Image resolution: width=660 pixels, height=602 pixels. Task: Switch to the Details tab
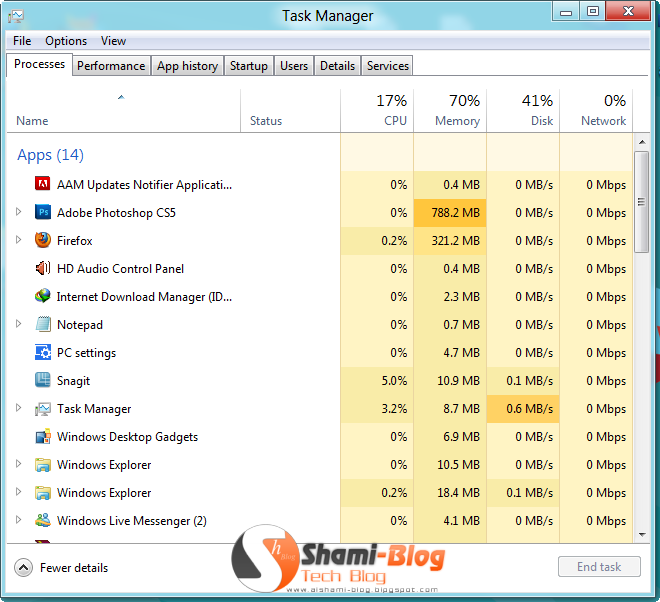[338, 66]
